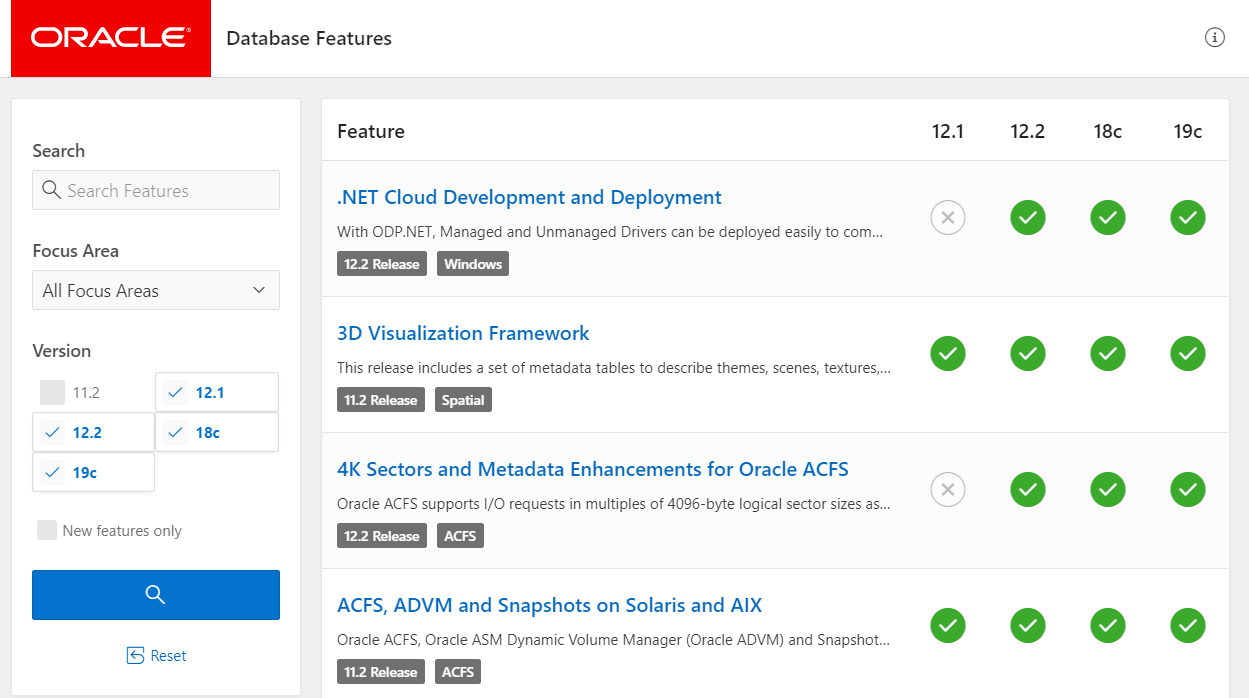Open 3D Visualization Framework feature
The image size is (1249, 698).
pos(463,333)
